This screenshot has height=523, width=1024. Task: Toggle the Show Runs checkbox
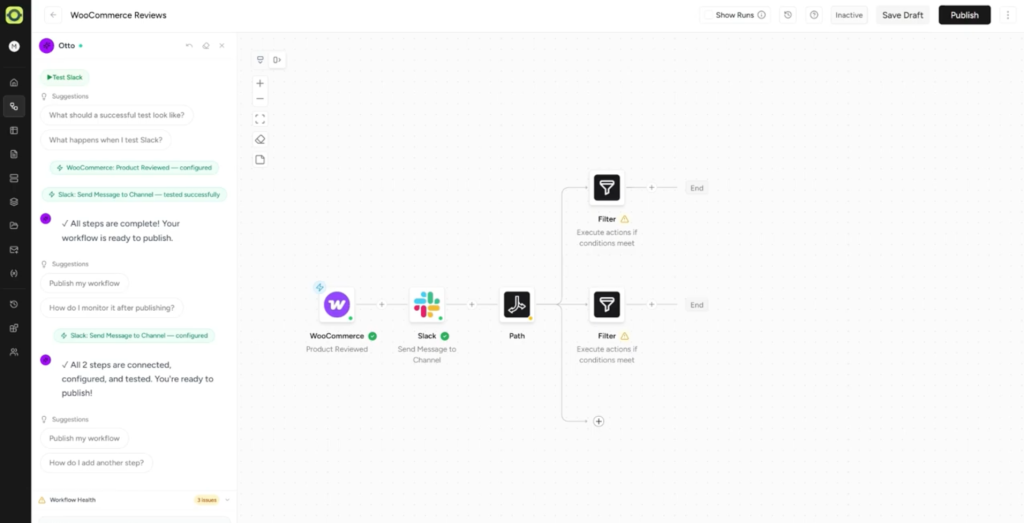[x=709, y=15]
